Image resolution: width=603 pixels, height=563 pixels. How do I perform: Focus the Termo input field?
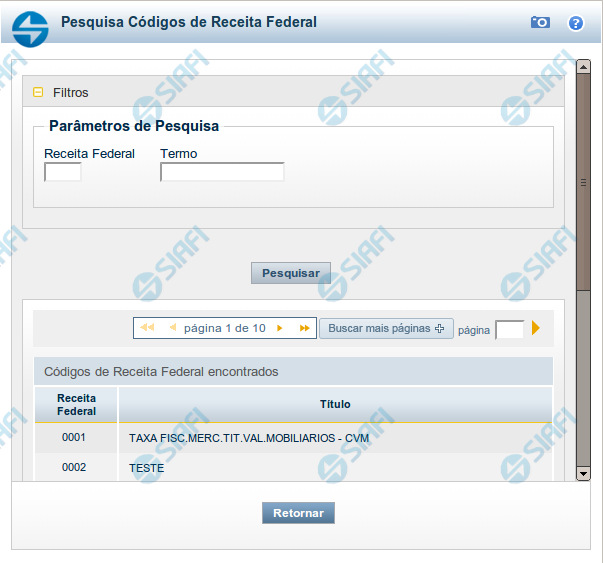[x=222, y=173]
